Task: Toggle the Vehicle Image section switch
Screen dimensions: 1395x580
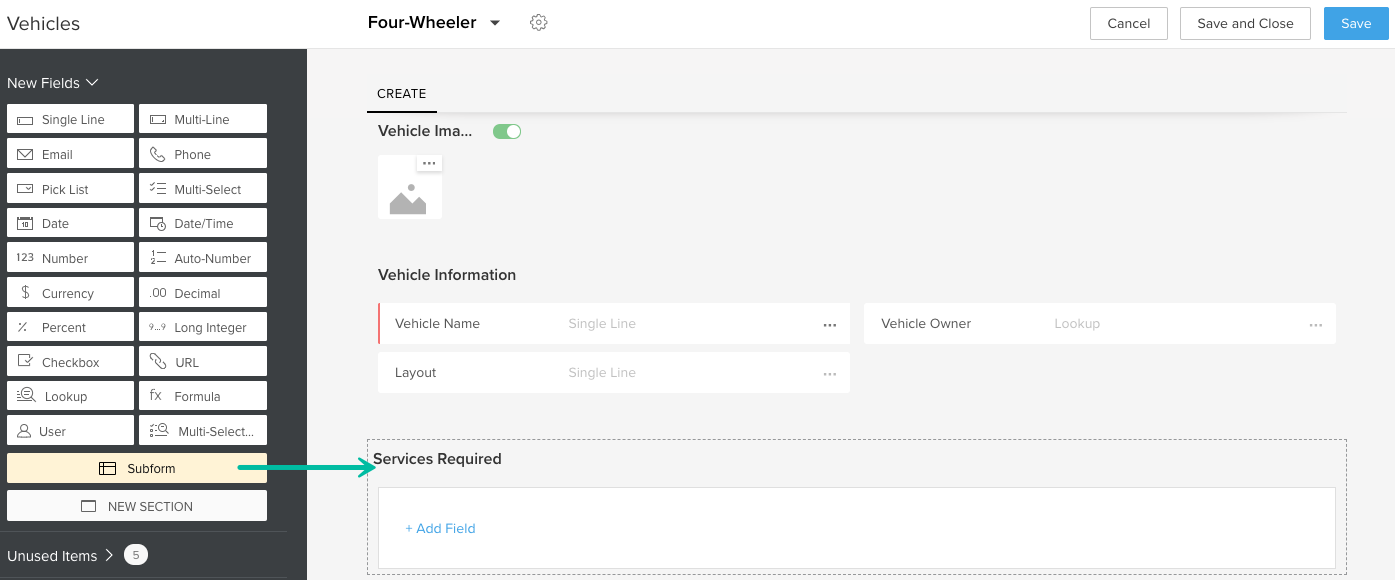Action: coord(507,132)
